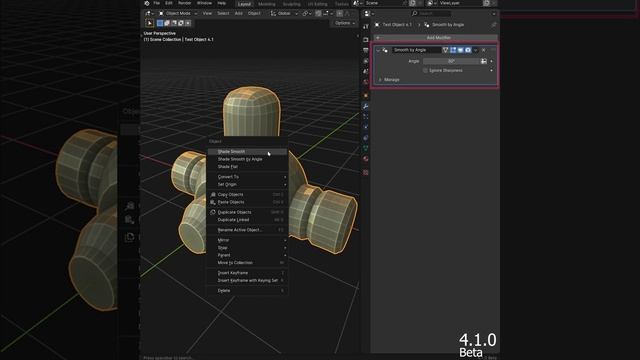Toggle modifier render display camera icon
This screenshot has width=640, height=360.
pos(468,50)
